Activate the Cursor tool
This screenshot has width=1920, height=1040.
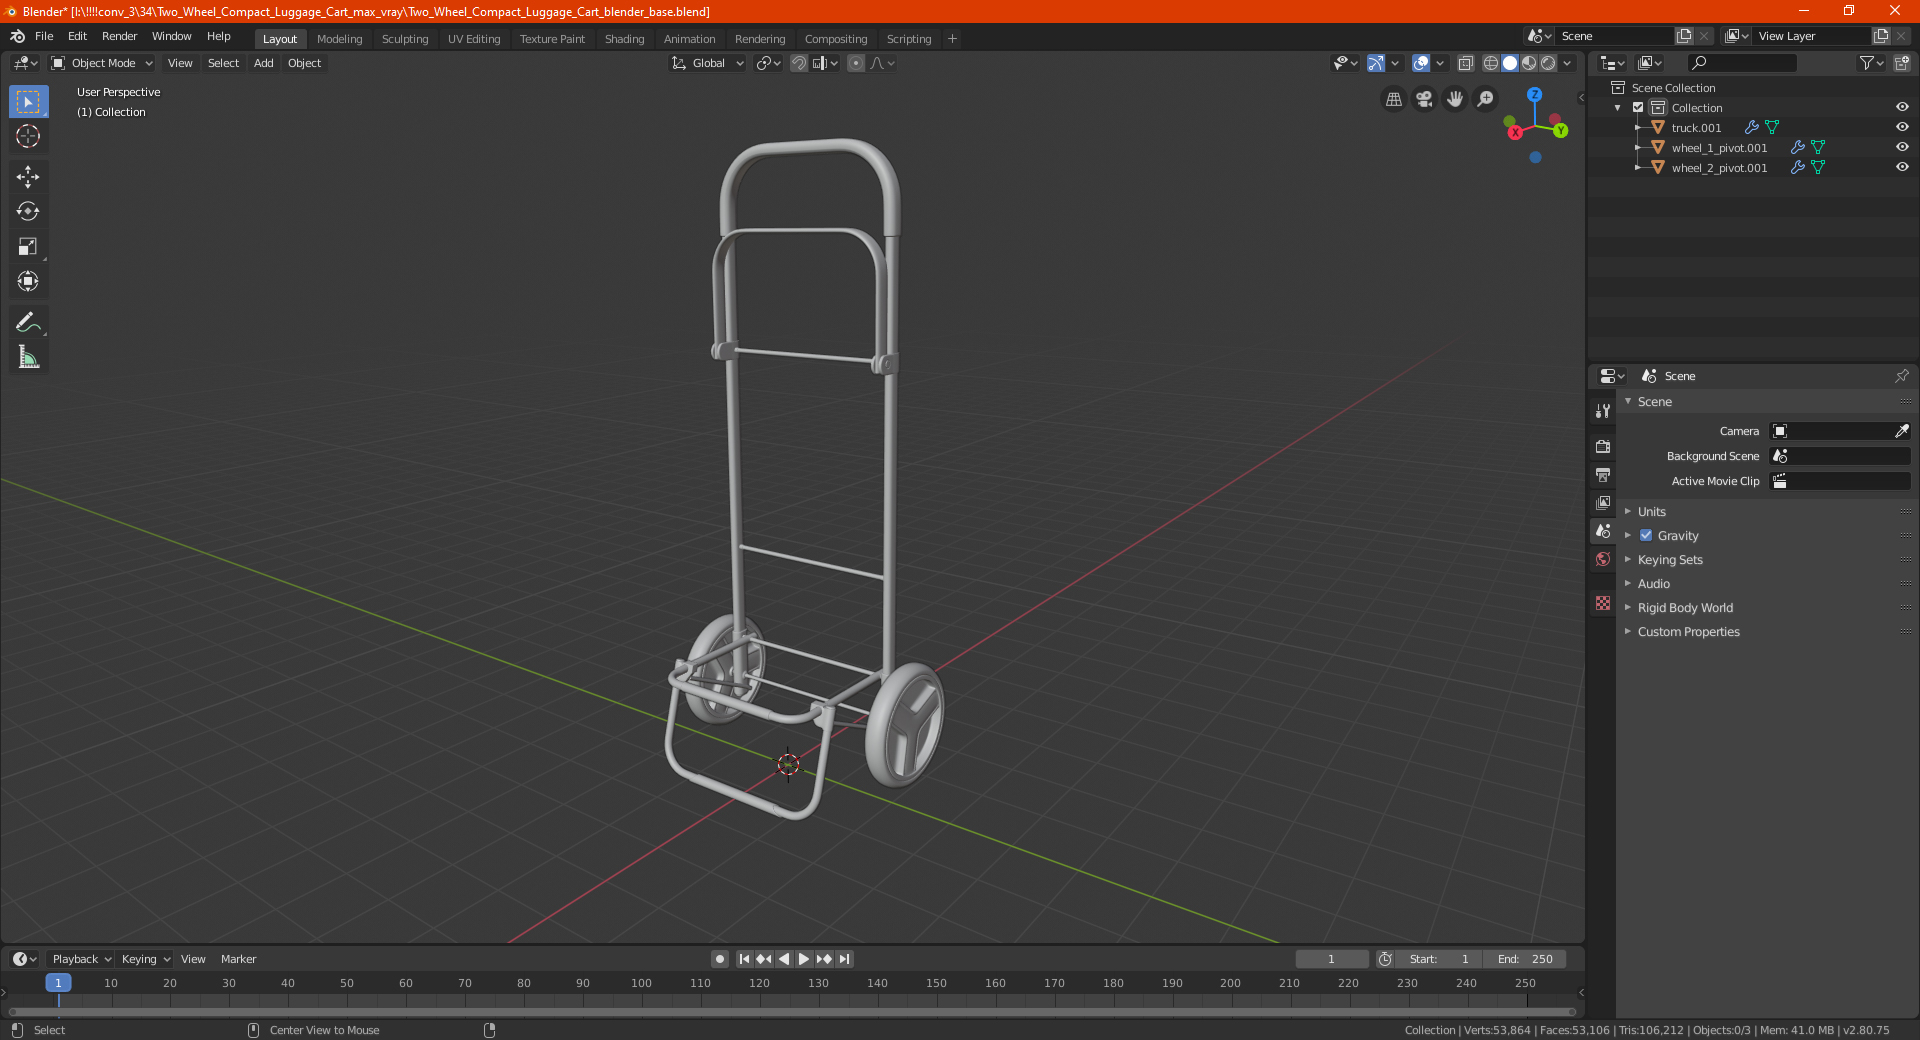click(28, 136)
